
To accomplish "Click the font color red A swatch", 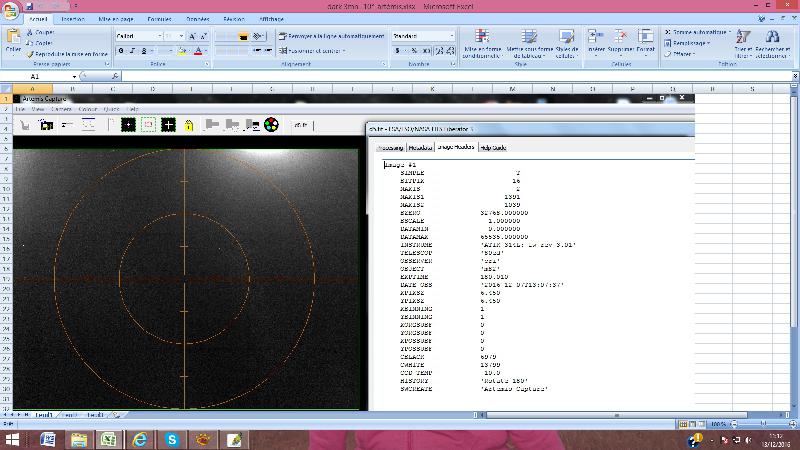I will (x=198, y=51).
